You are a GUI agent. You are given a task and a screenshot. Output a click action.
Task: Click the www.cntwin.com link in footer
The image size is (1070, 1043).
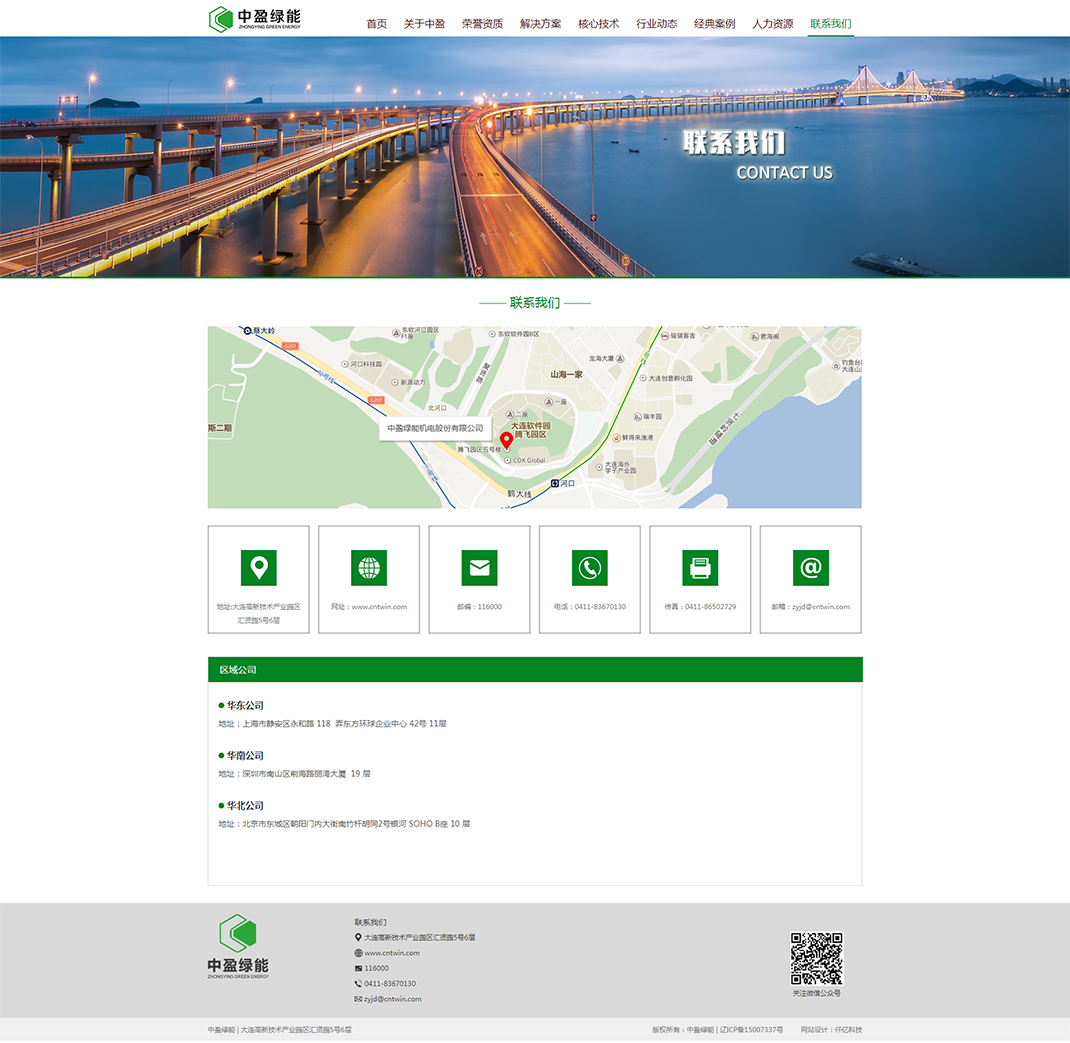point(391,953)
